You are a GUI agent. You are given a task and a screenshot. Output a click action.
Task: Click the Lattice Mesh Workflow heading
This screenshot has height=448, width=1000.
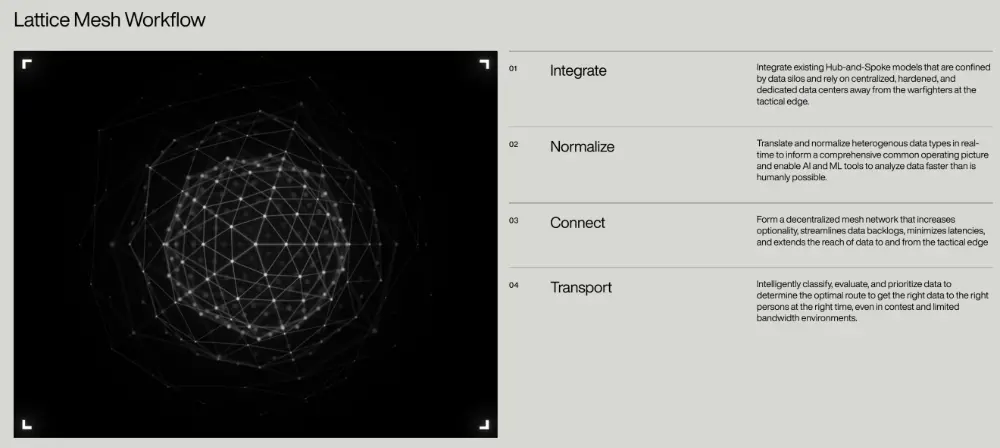tap(111, 21)
